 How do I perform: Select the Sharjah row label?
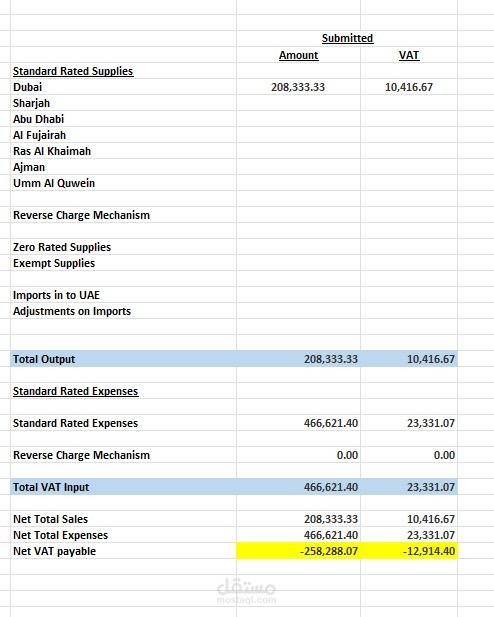tap(31, 103)
